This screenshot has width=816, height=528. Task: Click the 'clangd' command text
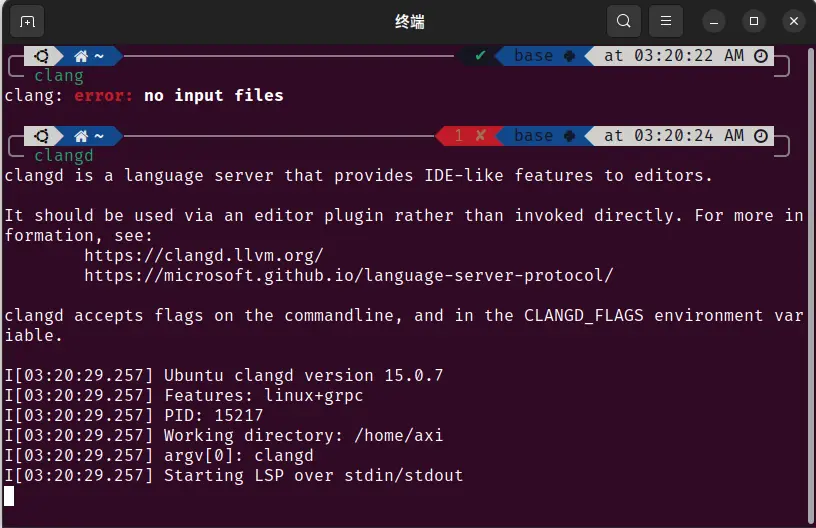click(x=63, y=156)
